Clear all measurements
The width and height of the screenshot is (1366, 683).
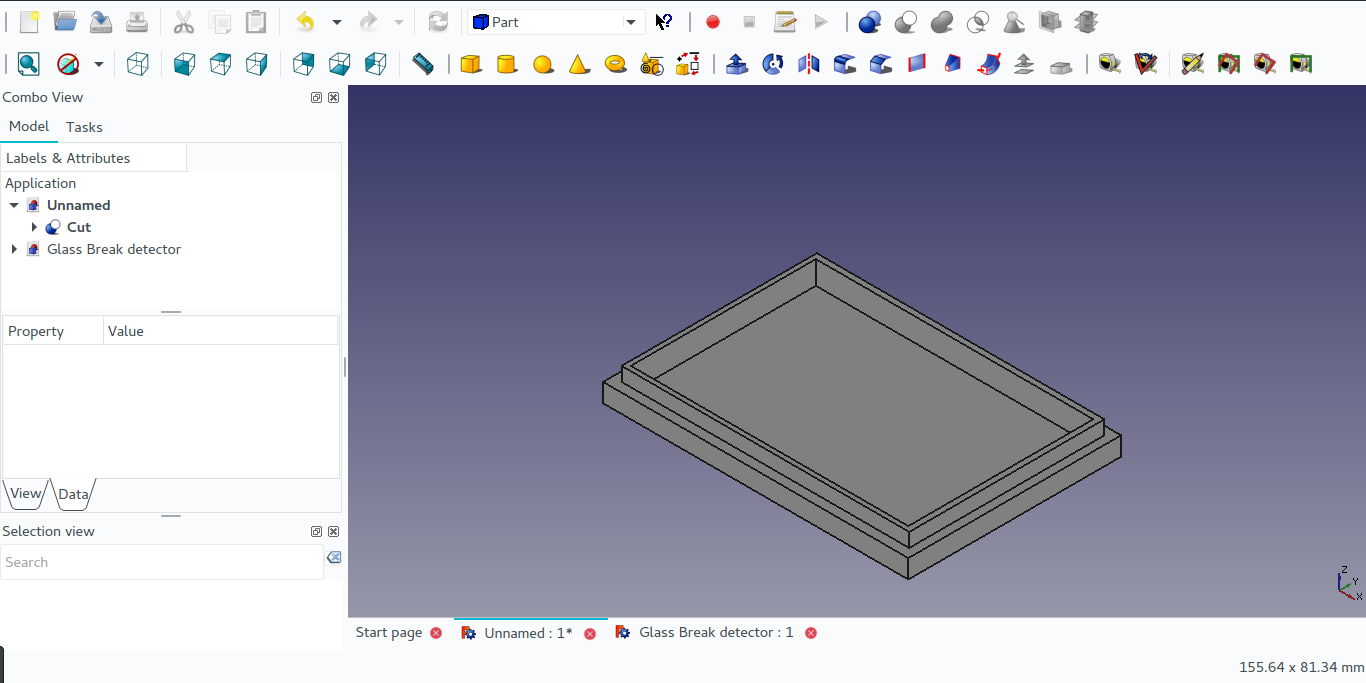point(1193,64)
